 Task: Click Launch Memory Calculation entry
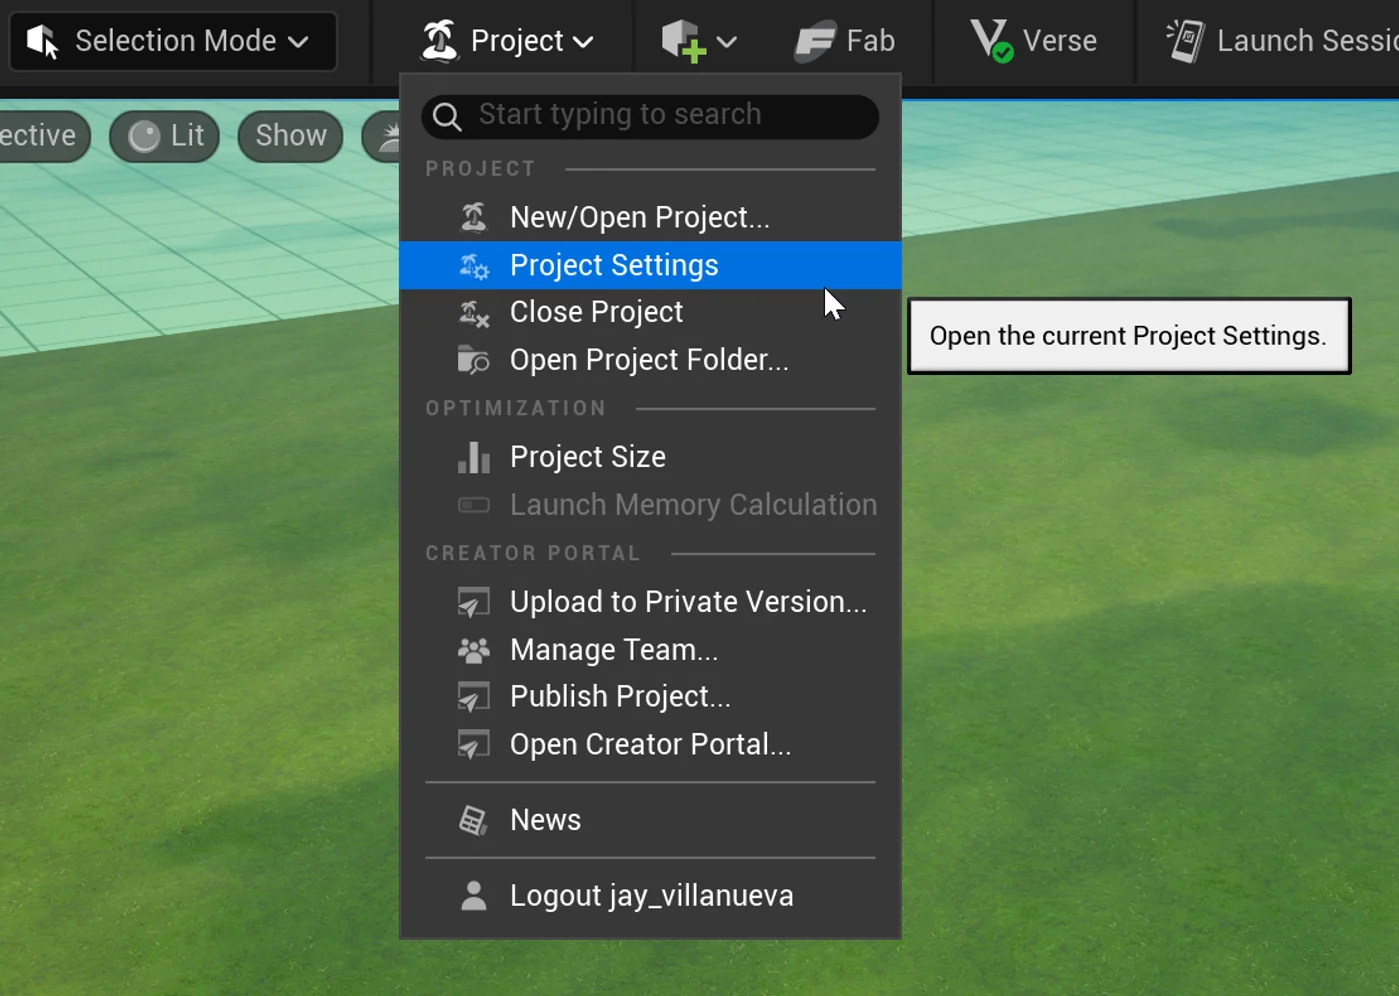[x=650, y=505]
